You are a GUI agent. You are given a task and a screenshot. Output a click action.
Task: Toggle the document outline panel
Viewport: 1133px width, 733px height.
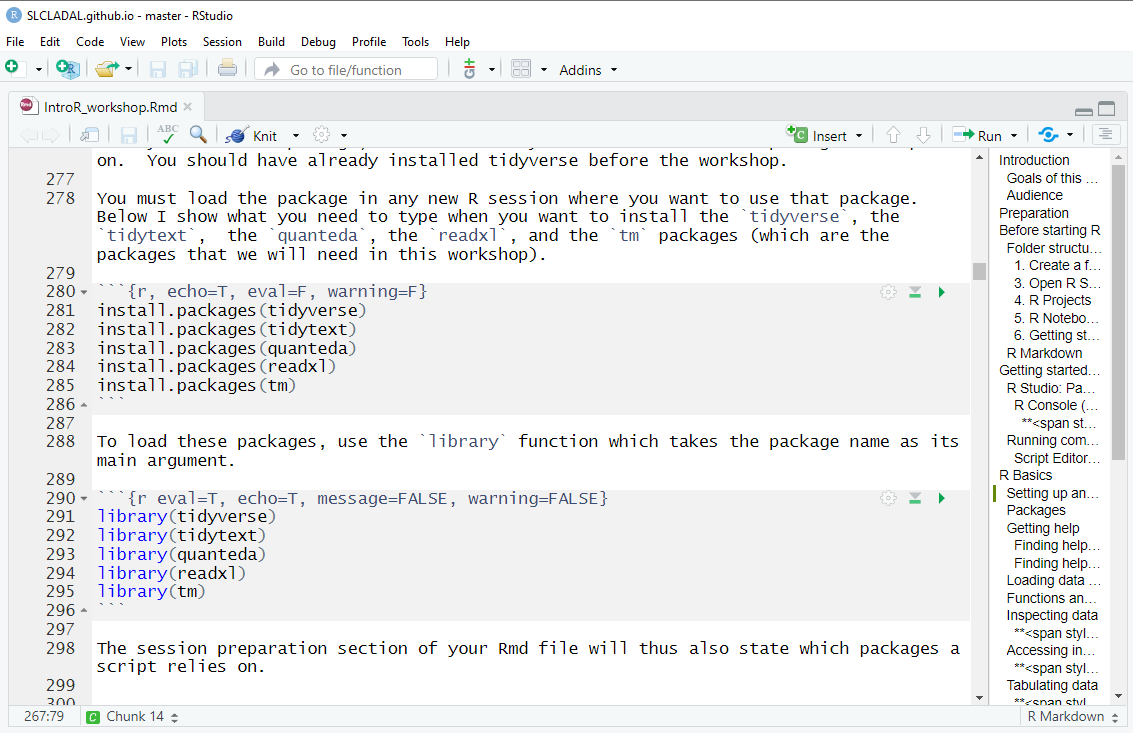[1105, 135]
